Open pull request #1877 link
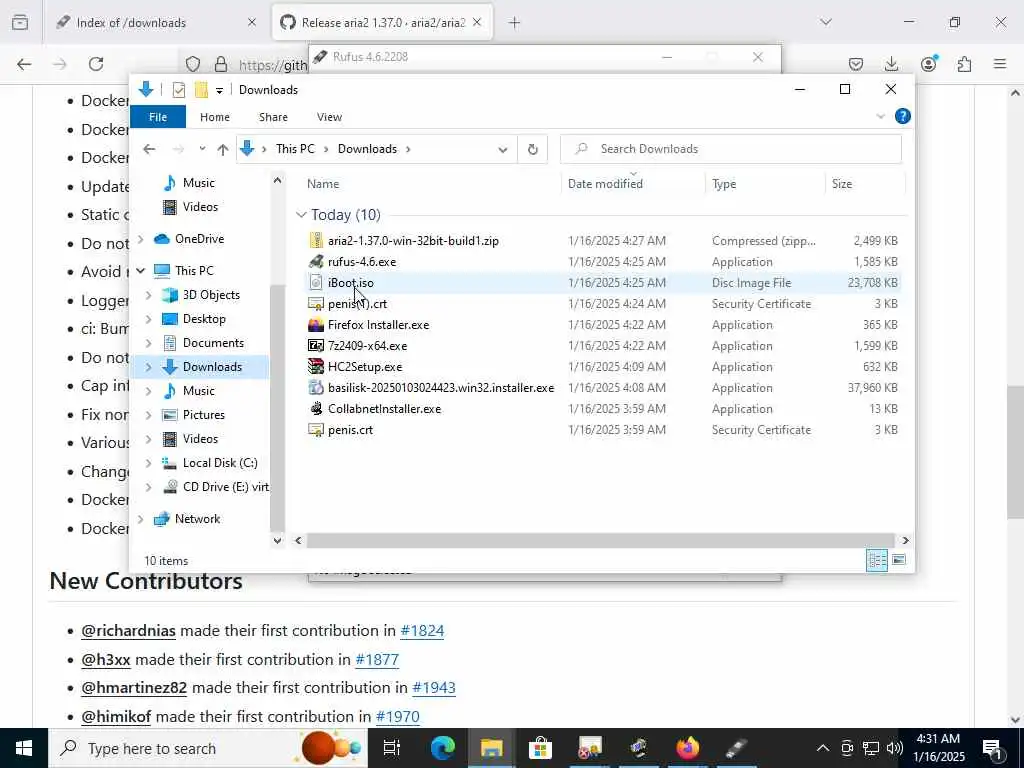This screenshot has height=768, width=1024. pyautogui.click(x=377, y=660)
